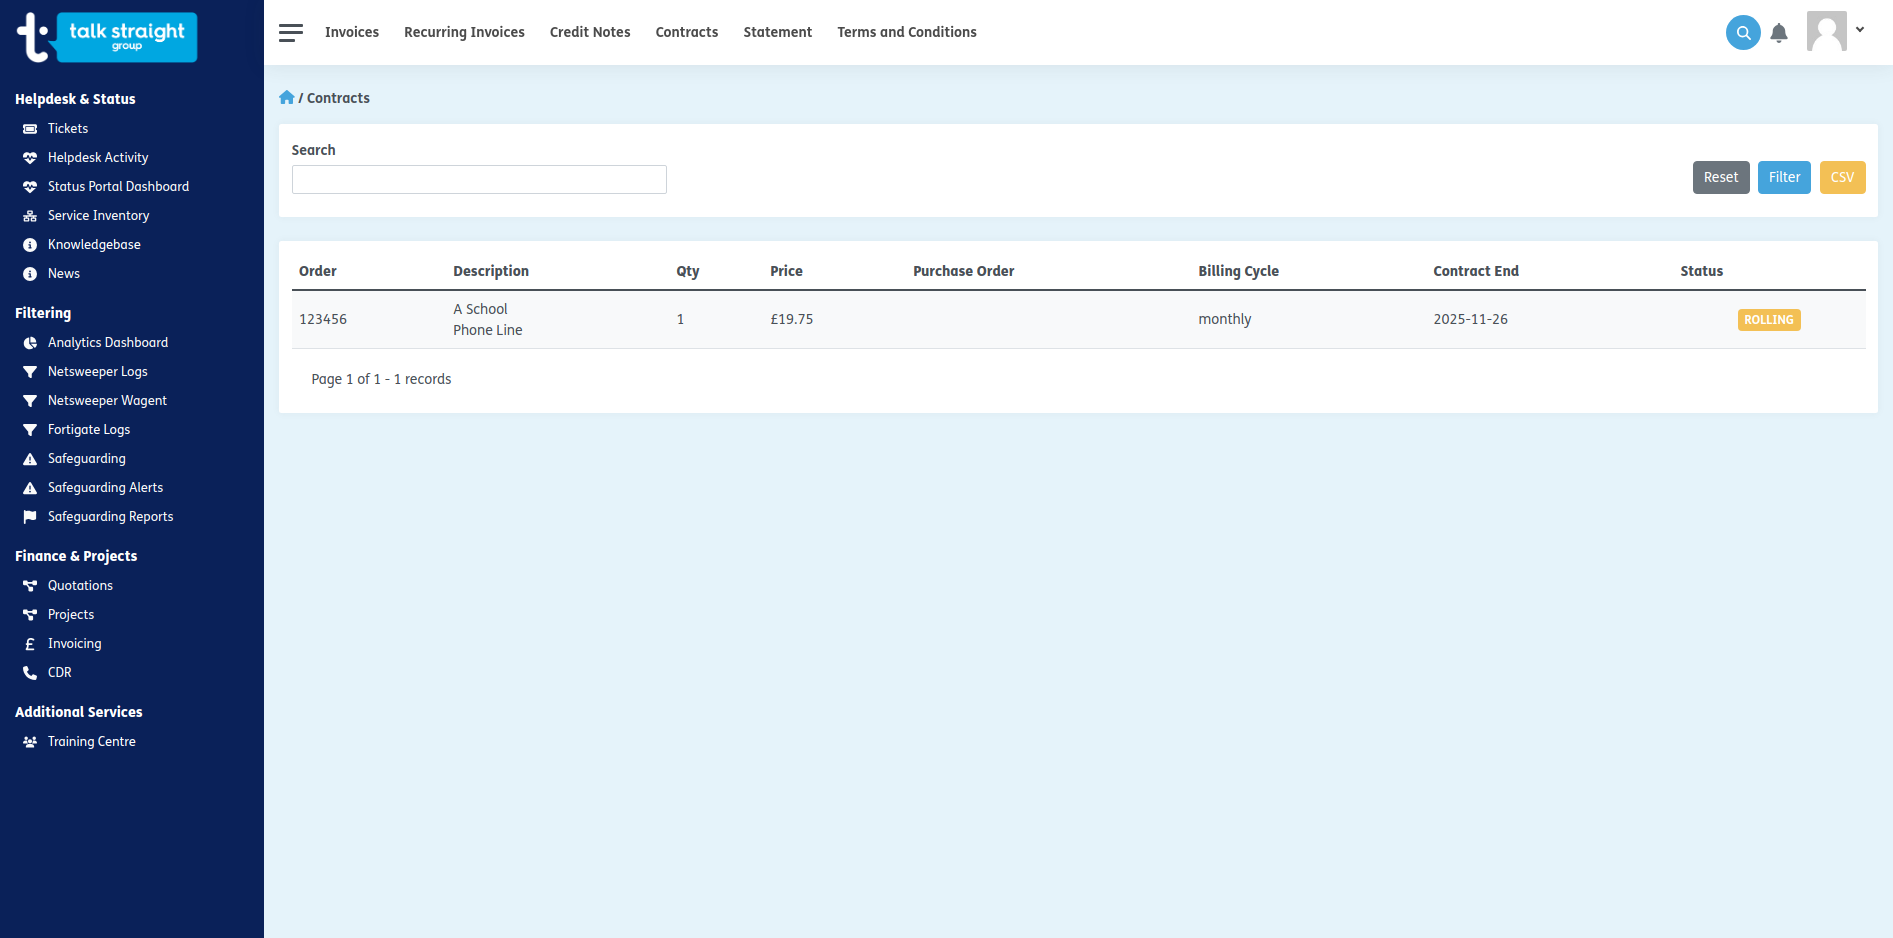
Task: Click the CDR phone icon
Action: point(30,673)
